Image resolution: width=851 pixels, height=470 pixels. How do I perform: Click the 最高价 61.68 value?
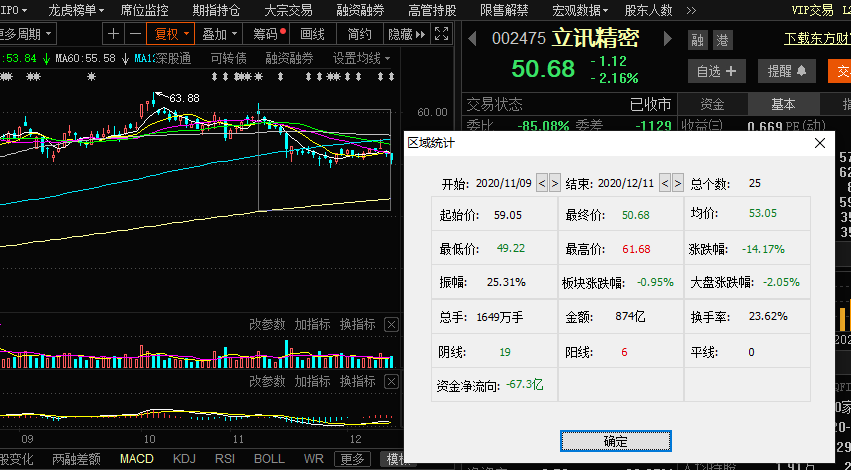click(x=636, y=249)
